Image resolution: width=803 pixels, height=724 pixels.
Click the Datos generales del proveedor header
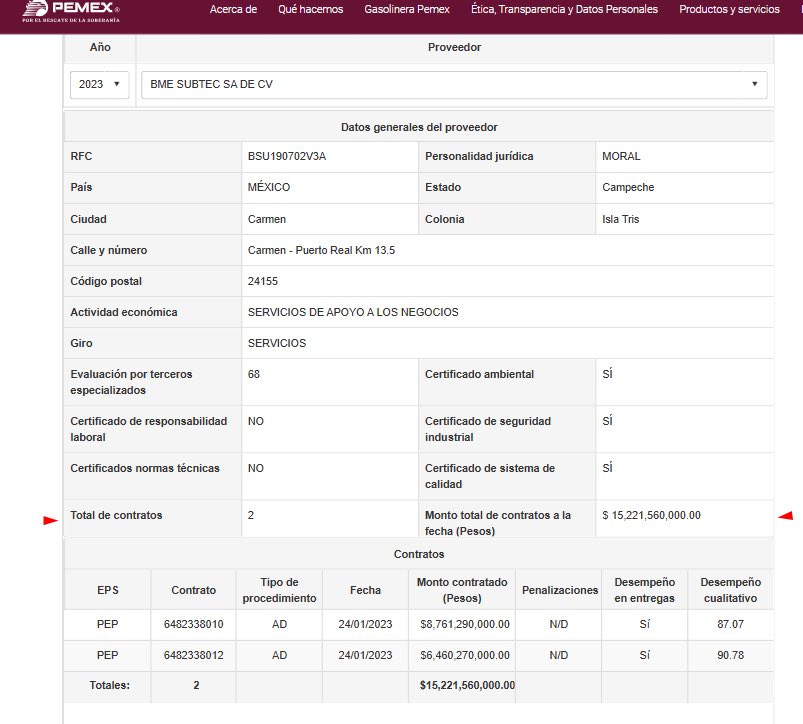[x=419, y=127]
